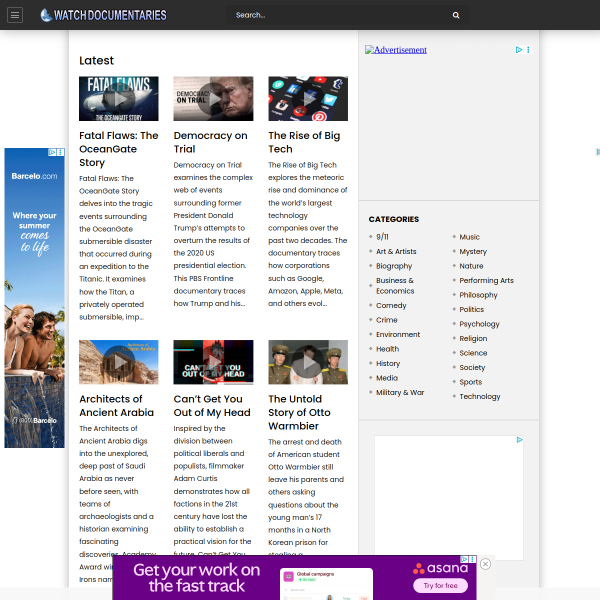
Task: Open the Psychology category link
Action: coord(479,324)
